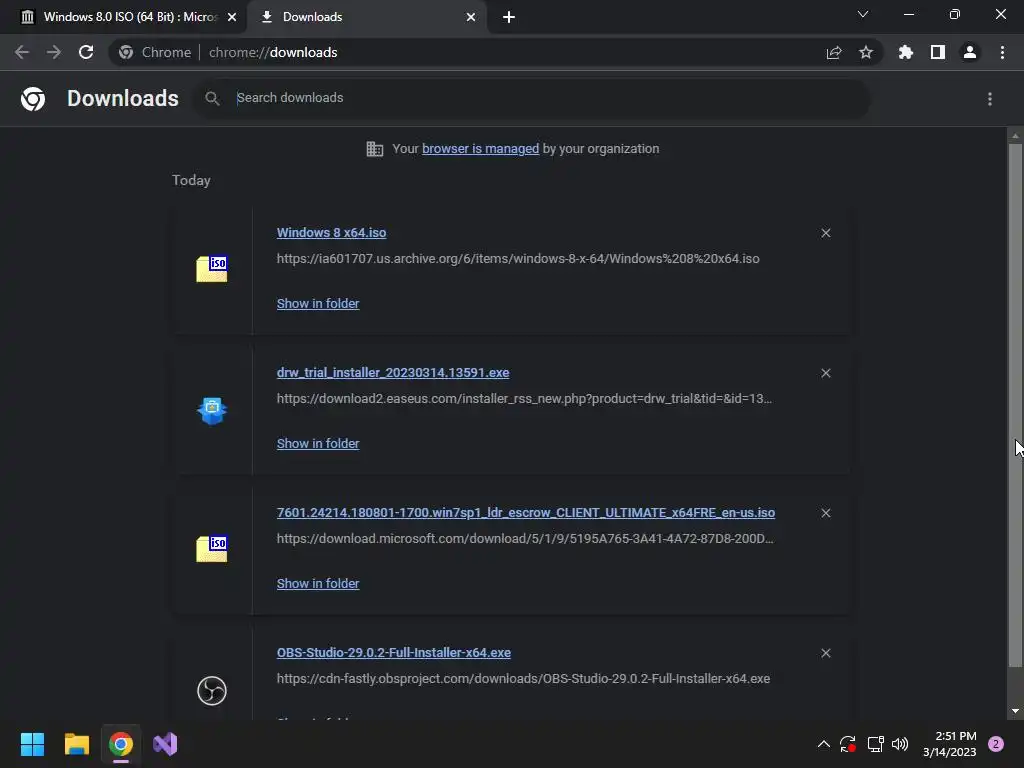Click the archive.org source URL text
1024x768 pixels.
518,259
